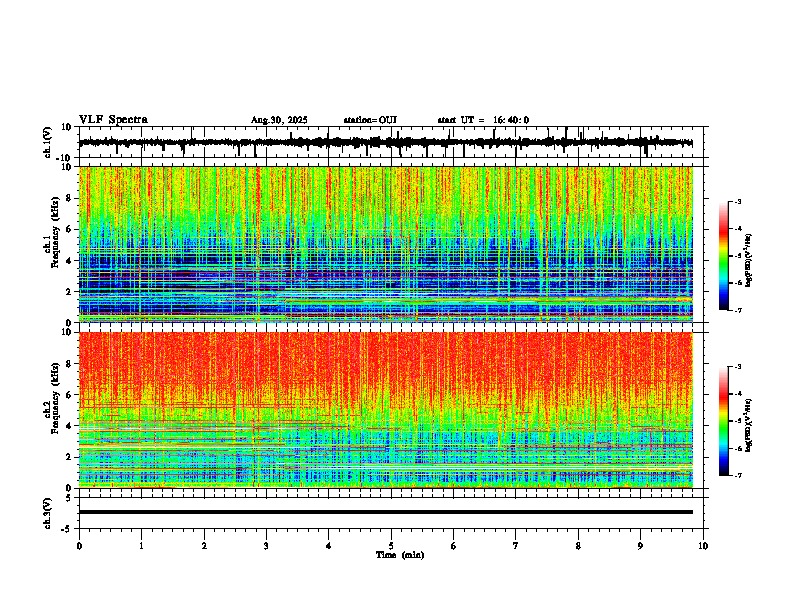Click the "6" kHz tick on ch.2 spectrogram
The height and width of the screenshot is (612, 792).
point(70,395)
